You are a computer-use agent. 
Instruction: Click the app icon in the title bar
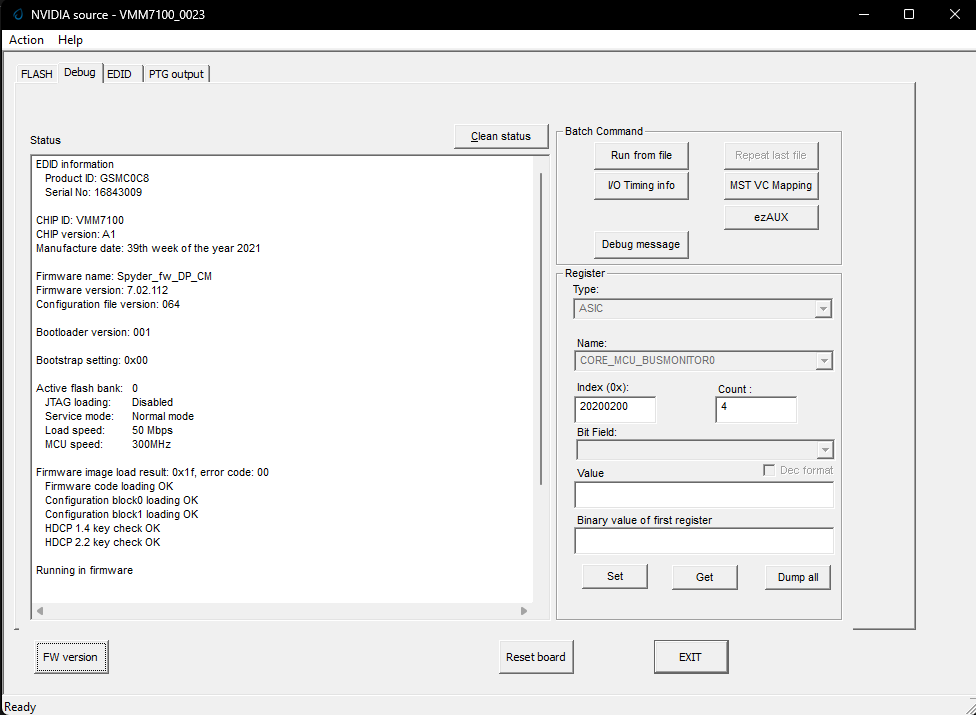17,14
